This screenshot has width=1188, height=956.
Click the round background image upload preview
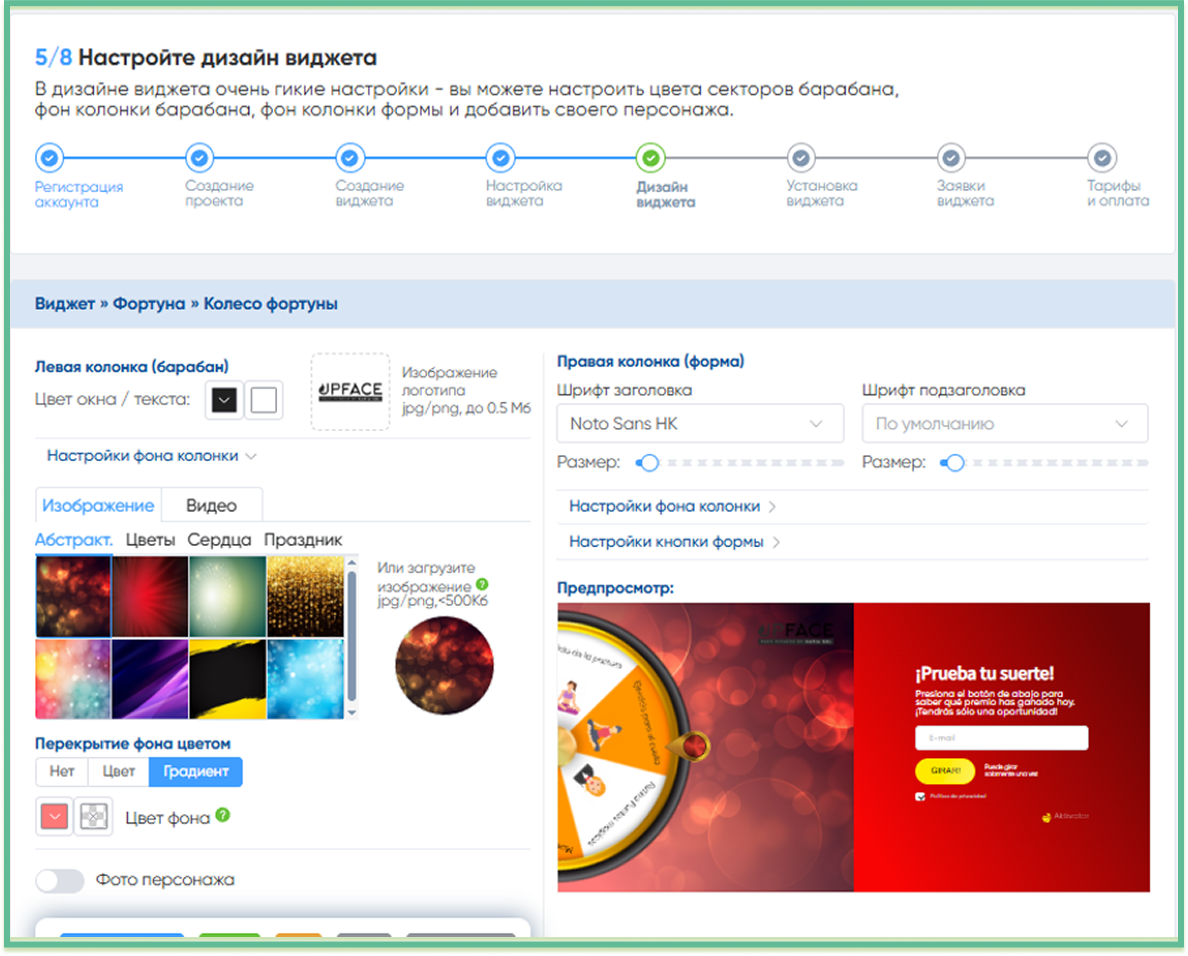coord(443,665)
